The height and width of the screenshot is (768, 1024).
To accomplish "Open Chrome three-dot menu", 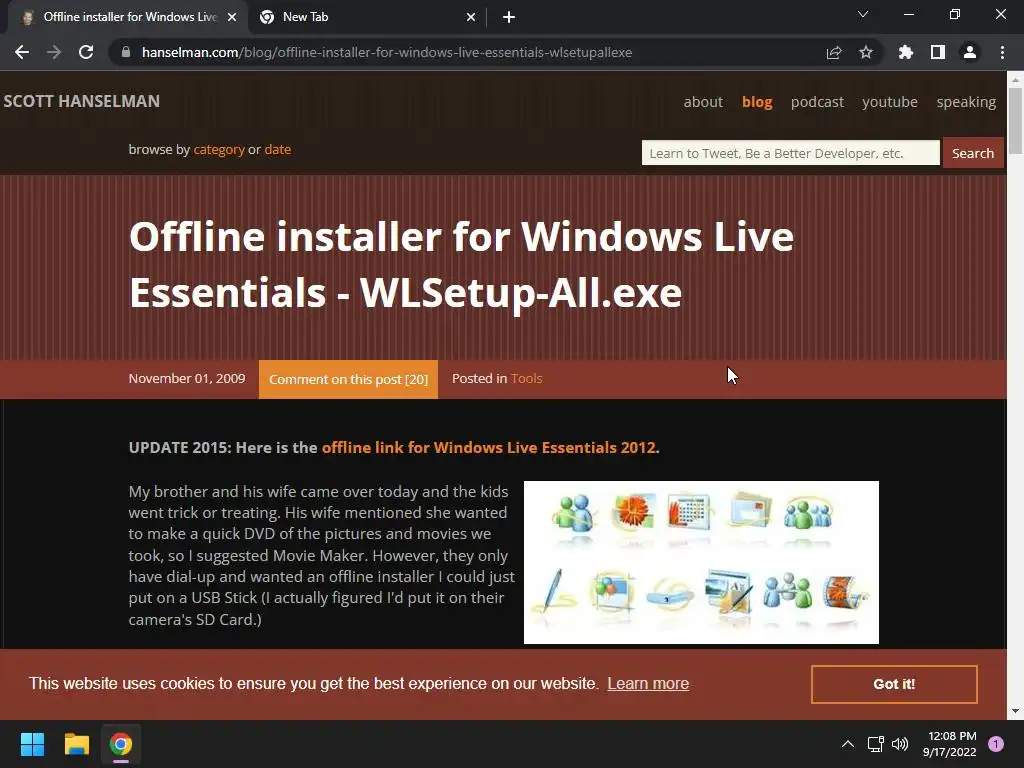I will pos(1002,52).
